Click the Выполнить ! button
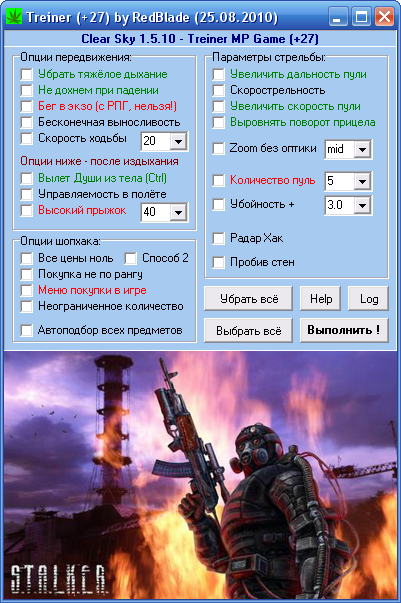Screen dimensions: 401x603 pyautogui.click(x=344, y=330)
